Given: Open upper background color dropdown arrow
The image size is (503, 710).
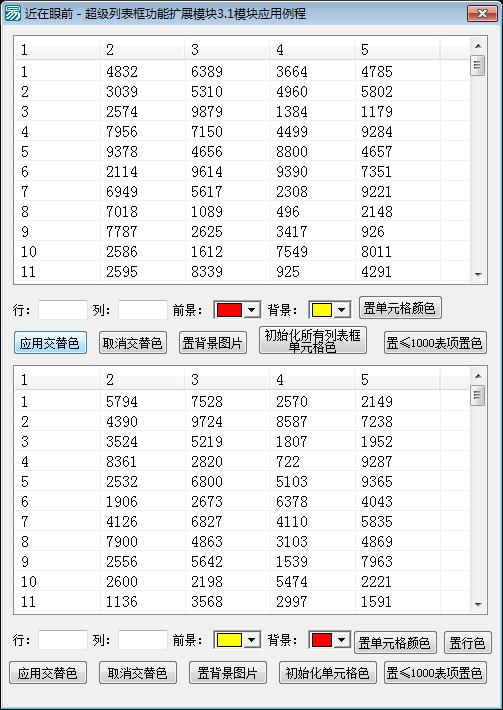Looking at the screenshot, I should [342, 310].
